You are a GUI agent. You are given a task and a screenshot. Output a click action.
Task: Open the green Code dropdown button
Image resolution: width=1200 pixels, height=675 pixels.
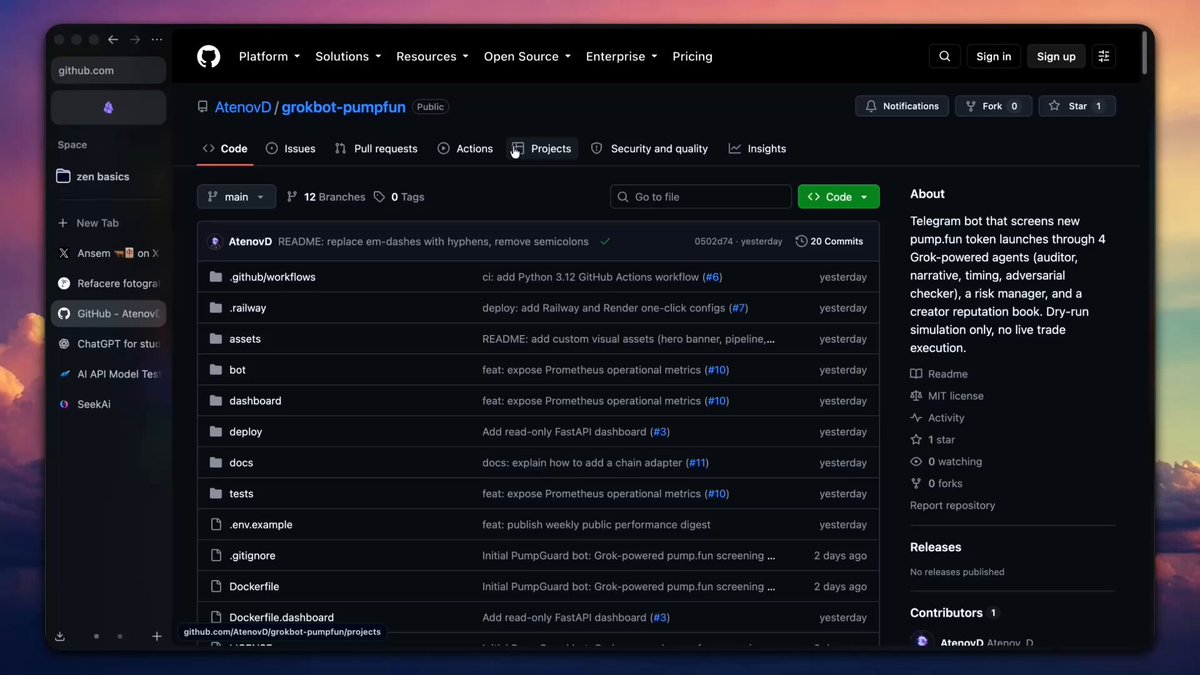click(x=838, y=197)
